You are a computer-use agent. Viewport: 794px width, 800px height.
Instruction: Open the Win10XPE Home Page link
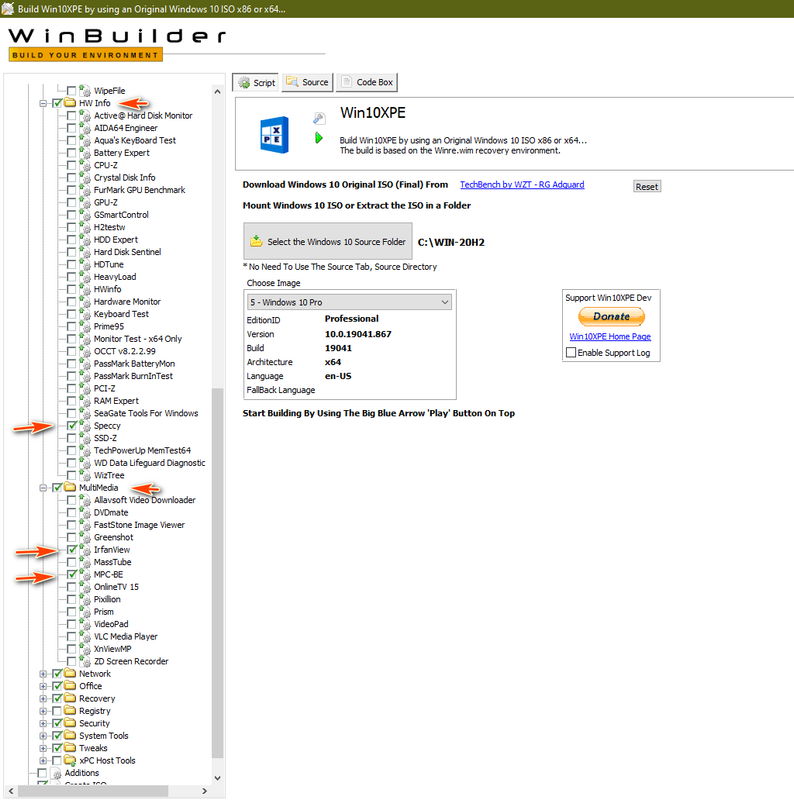point(610,337)
